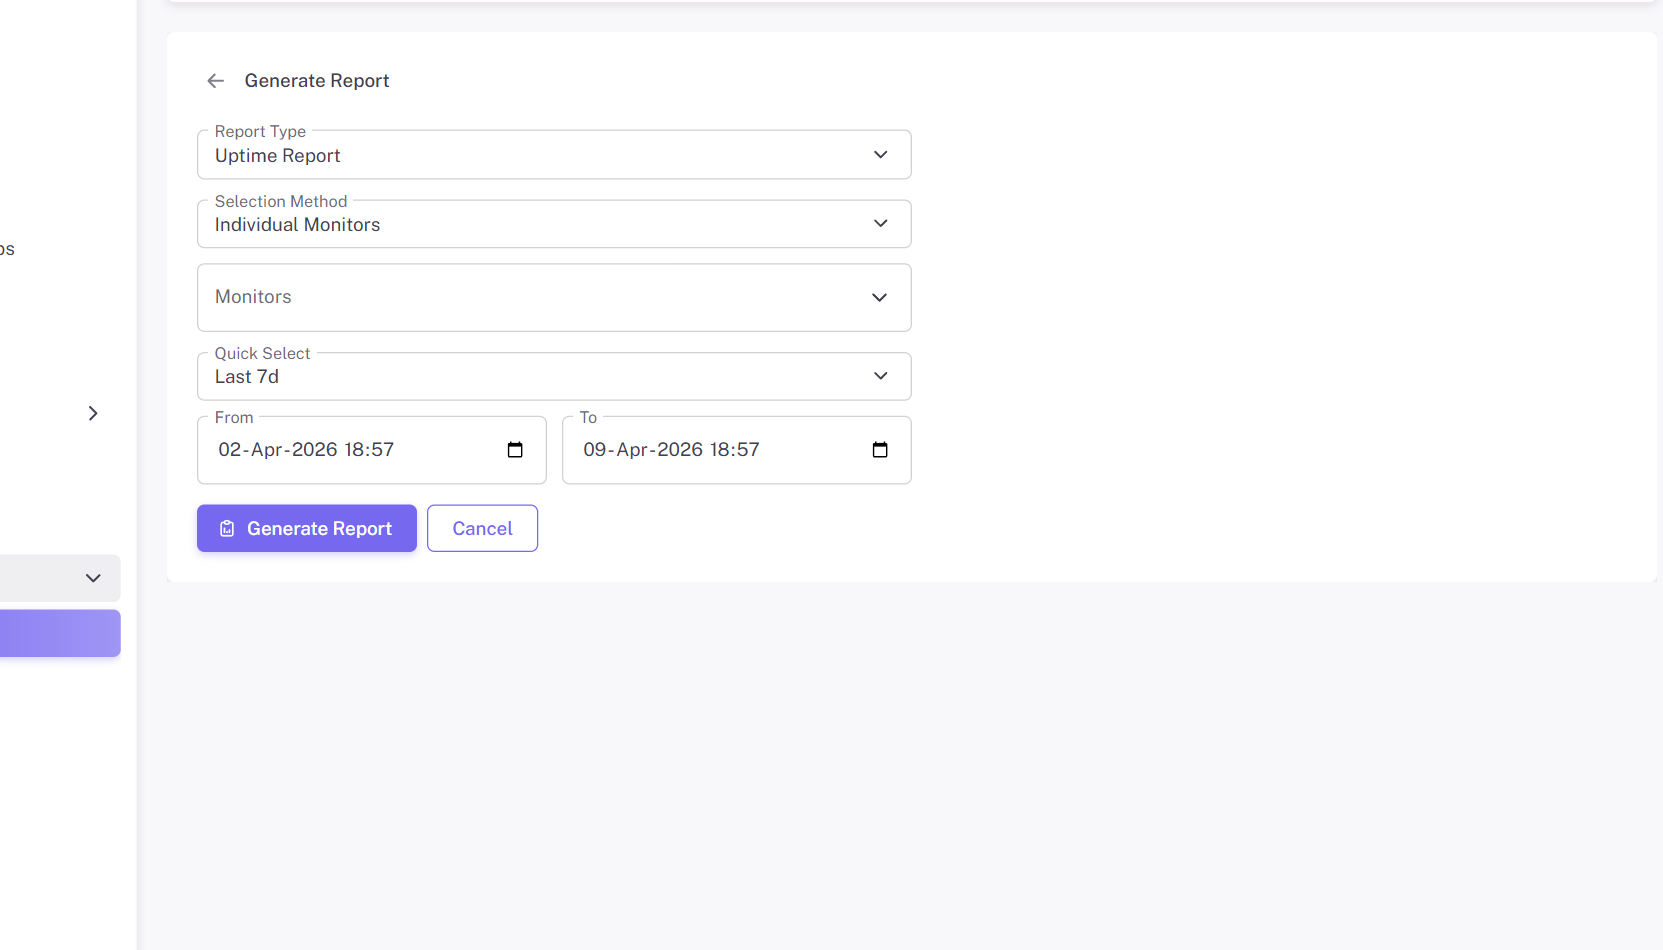Screen dimensions: 1663x950
Task: Click the chevron on the Selection Method field
Action: pyautogui.click(x=881, y=223)
